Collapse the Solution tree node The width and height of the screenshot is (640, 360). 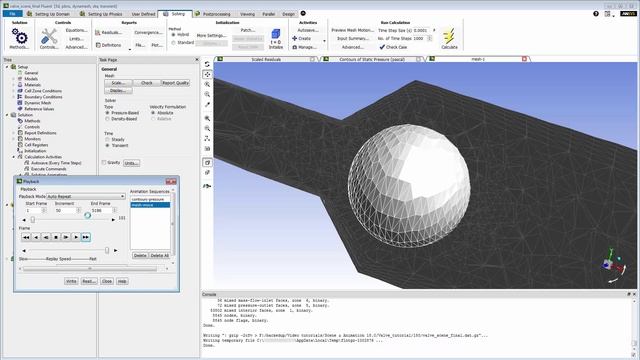pos(7,115)
